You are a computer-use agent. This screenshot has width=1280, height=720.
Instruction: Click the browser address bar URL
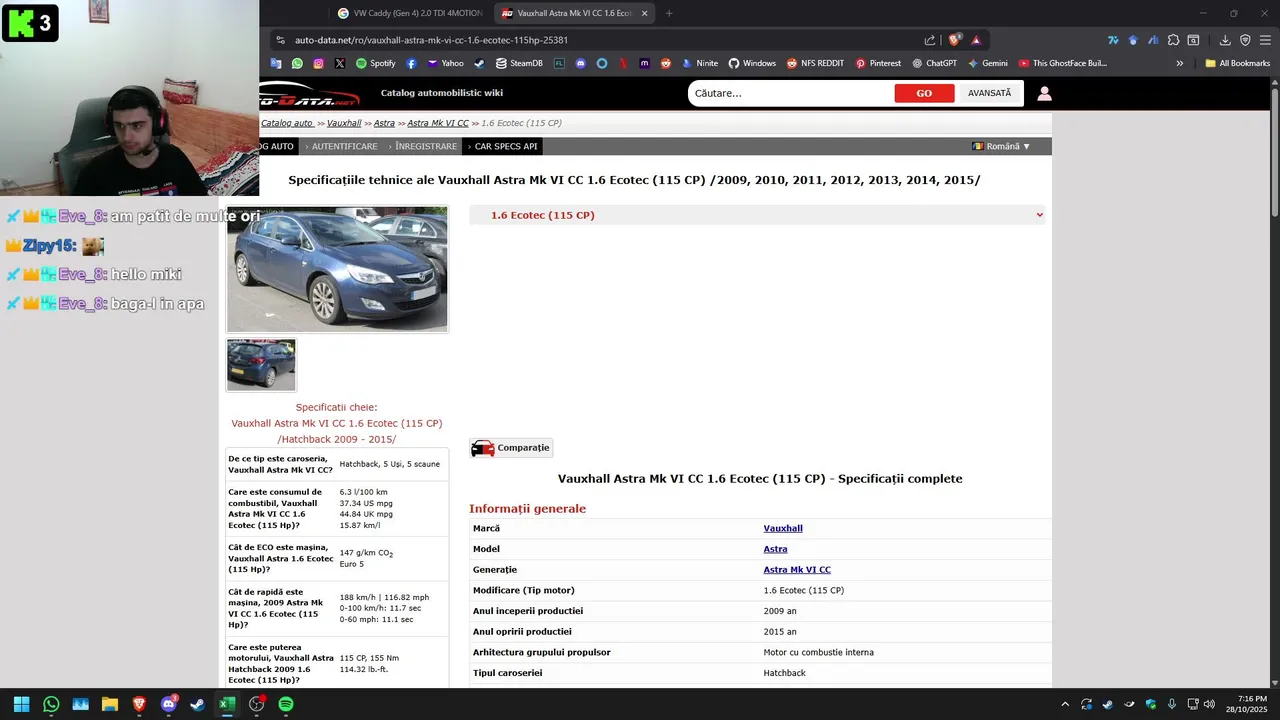point(431,40)
